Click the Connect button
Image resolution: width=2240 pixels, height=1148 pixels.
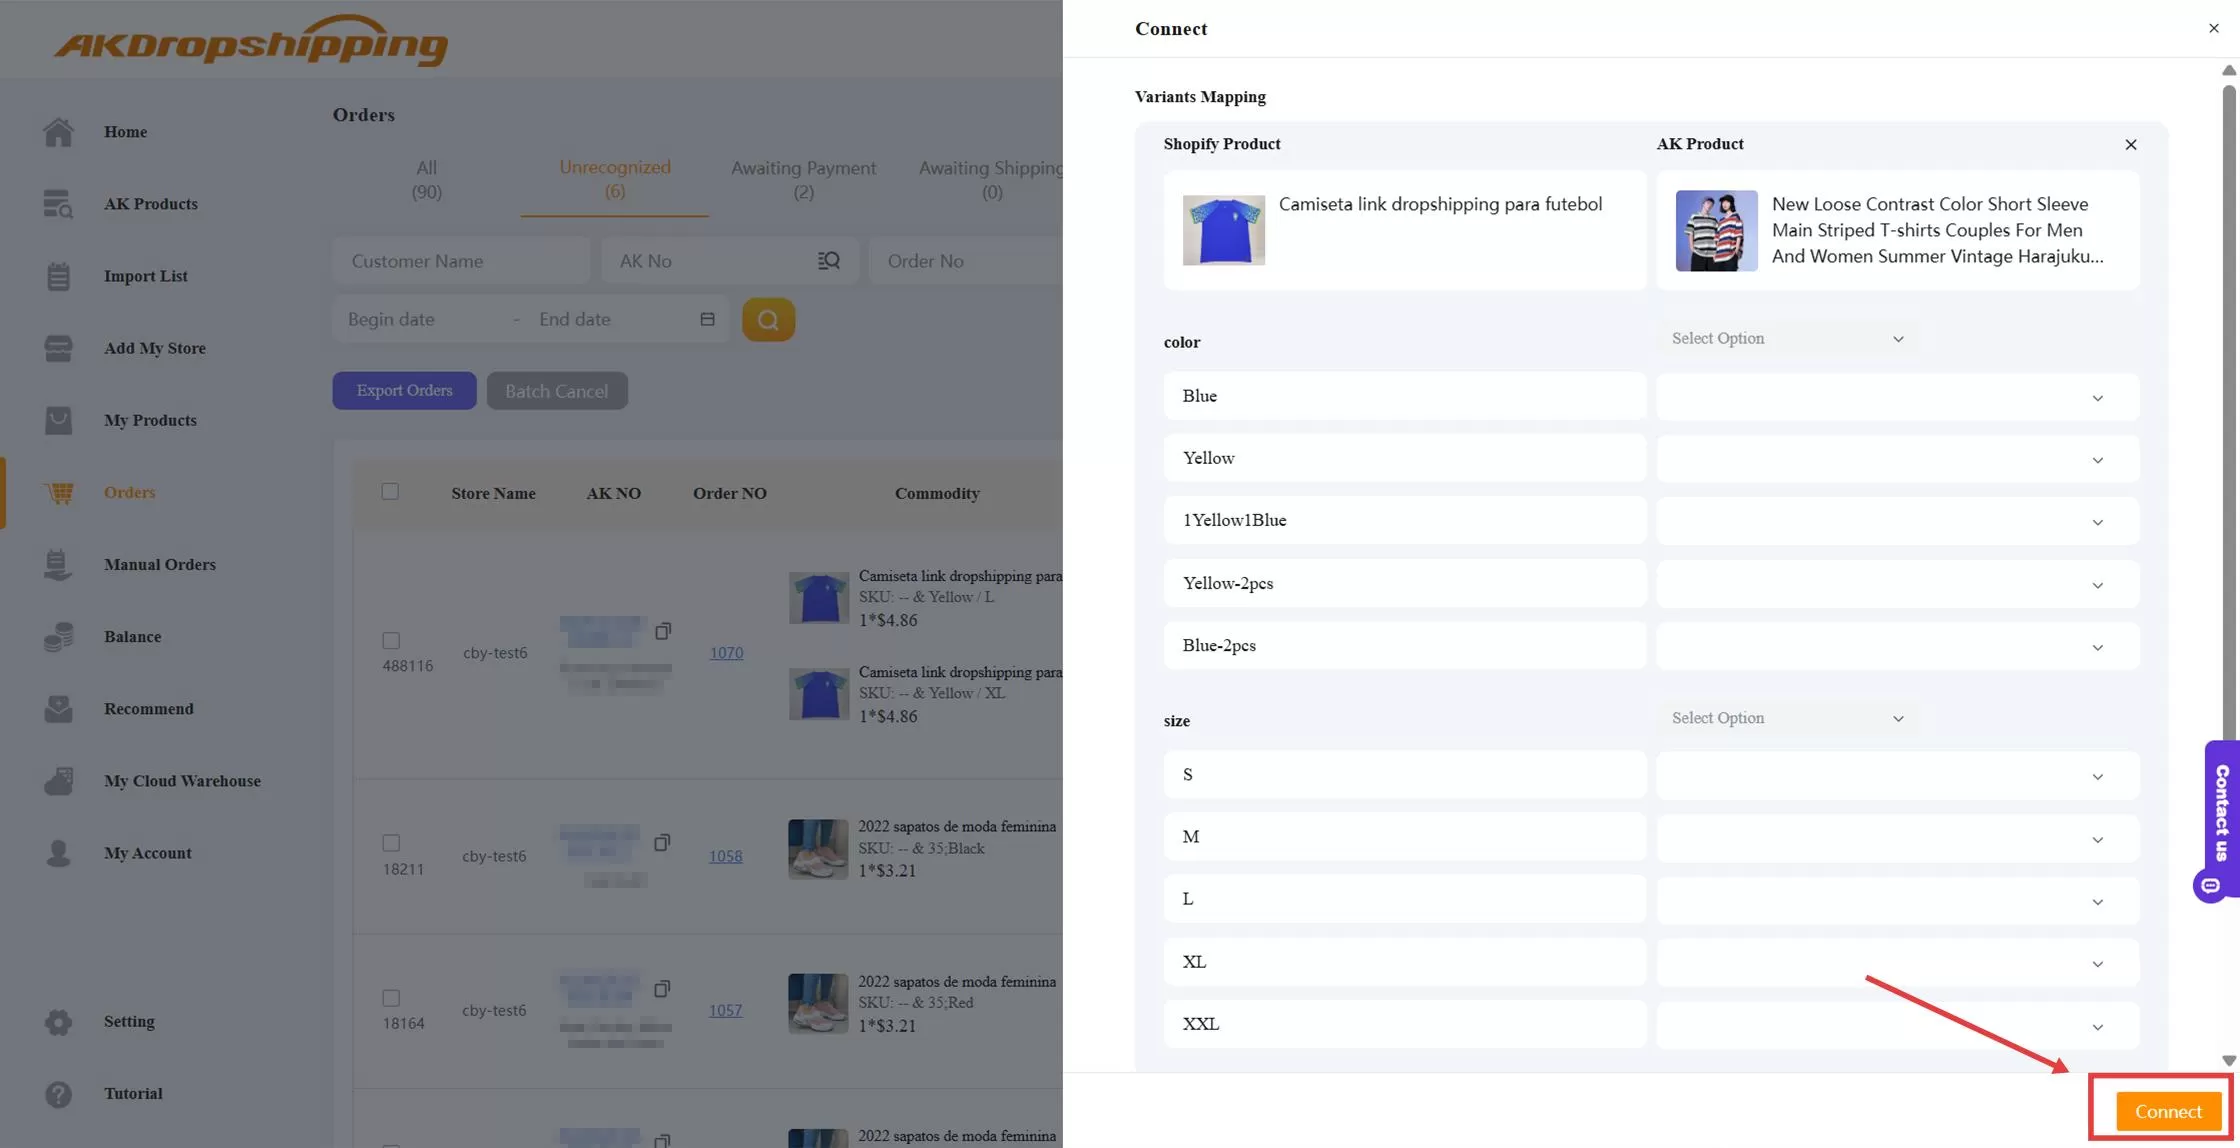(2166, 1110)
